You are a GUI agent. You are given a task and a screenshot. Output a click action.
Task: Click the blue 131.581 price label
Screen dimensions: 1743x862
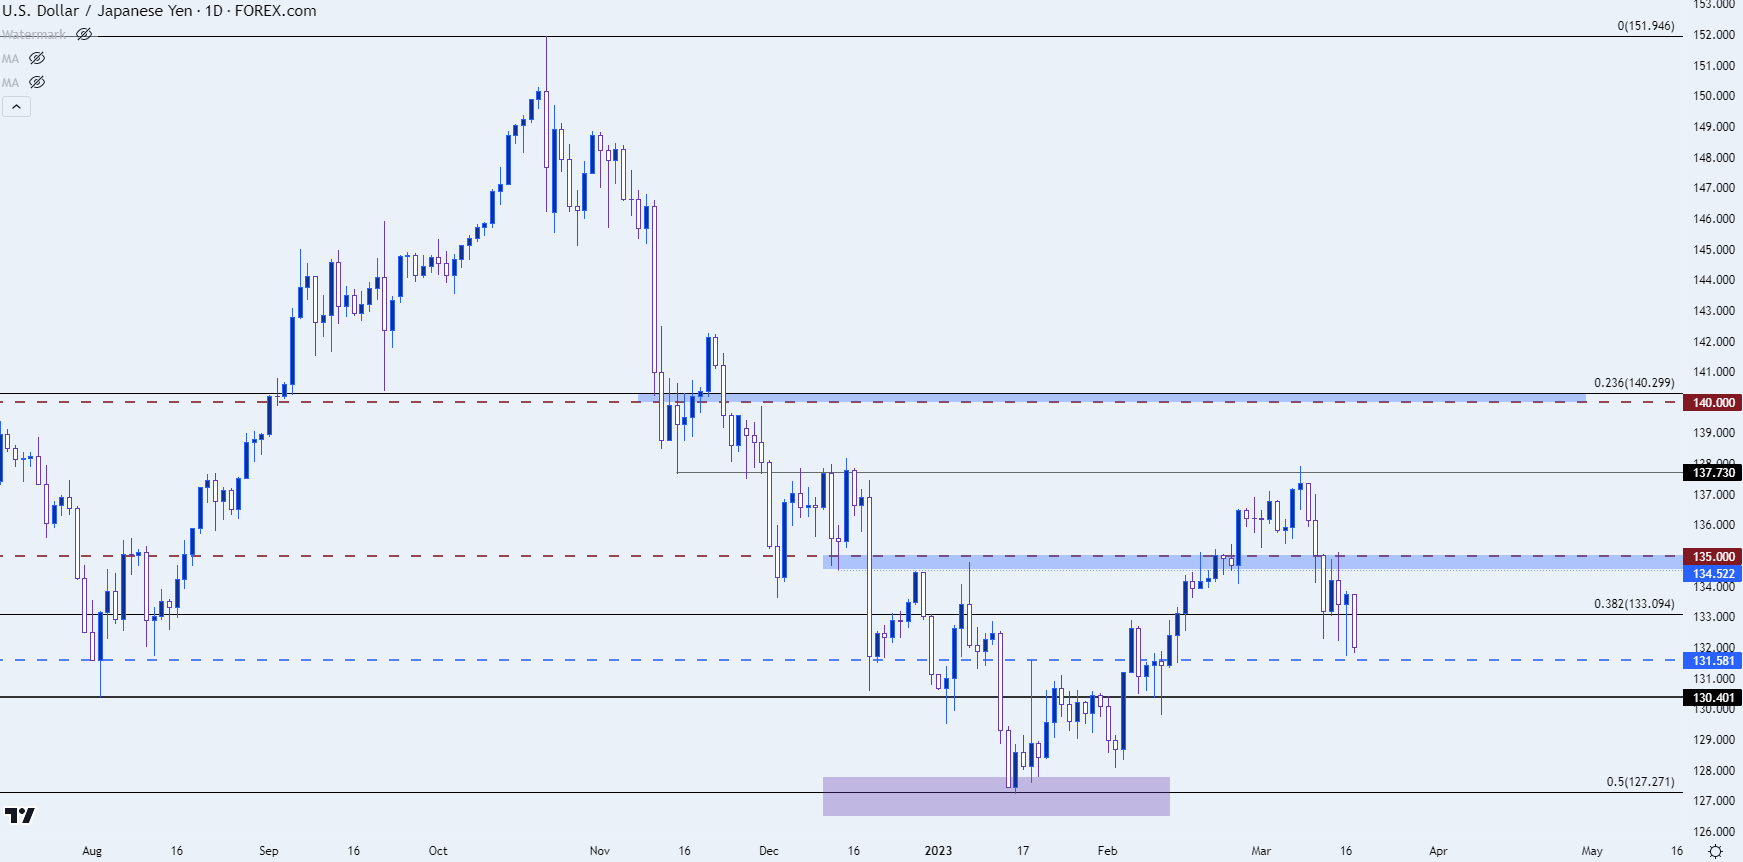coord(1713,661)
